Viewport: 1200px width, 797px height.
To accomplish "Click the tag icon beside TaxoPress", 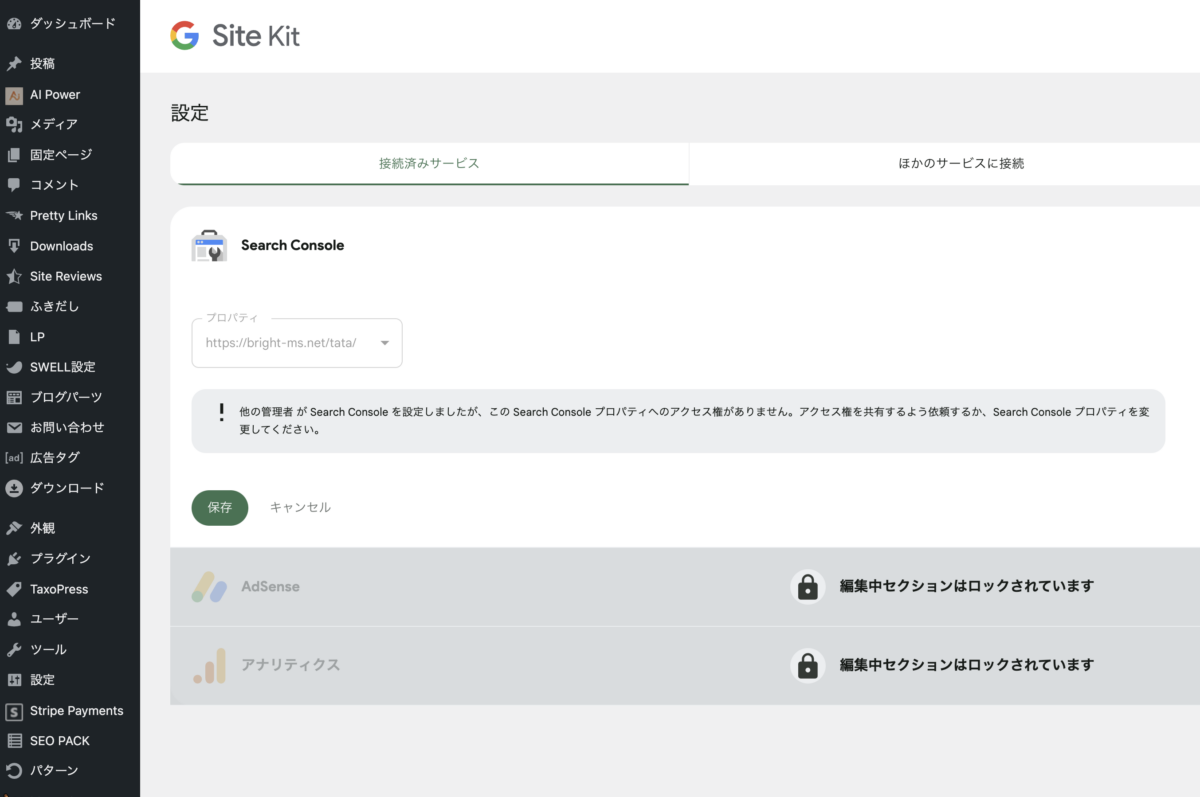I will 14,589.
